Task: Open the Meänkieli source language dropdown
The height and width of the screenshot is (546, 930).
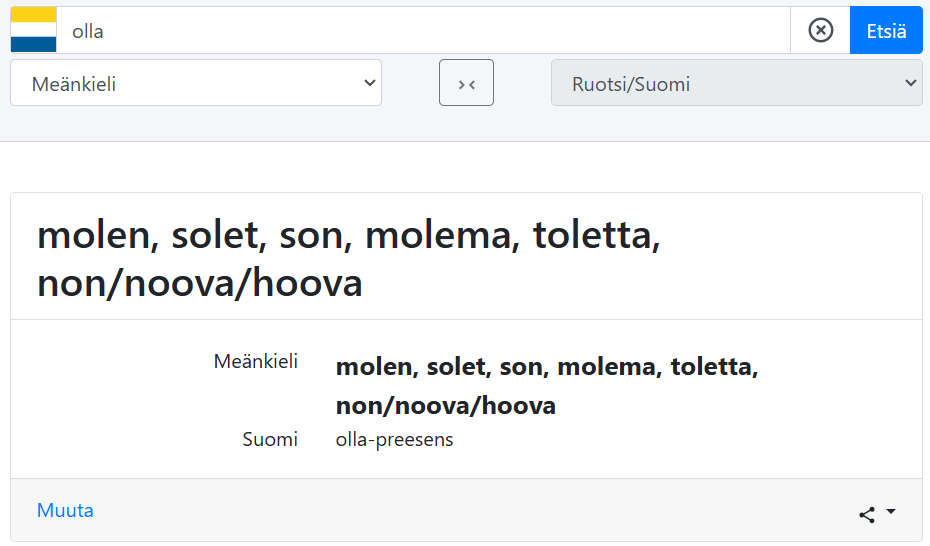Action: pyautogui.click(x=195, y=83)
